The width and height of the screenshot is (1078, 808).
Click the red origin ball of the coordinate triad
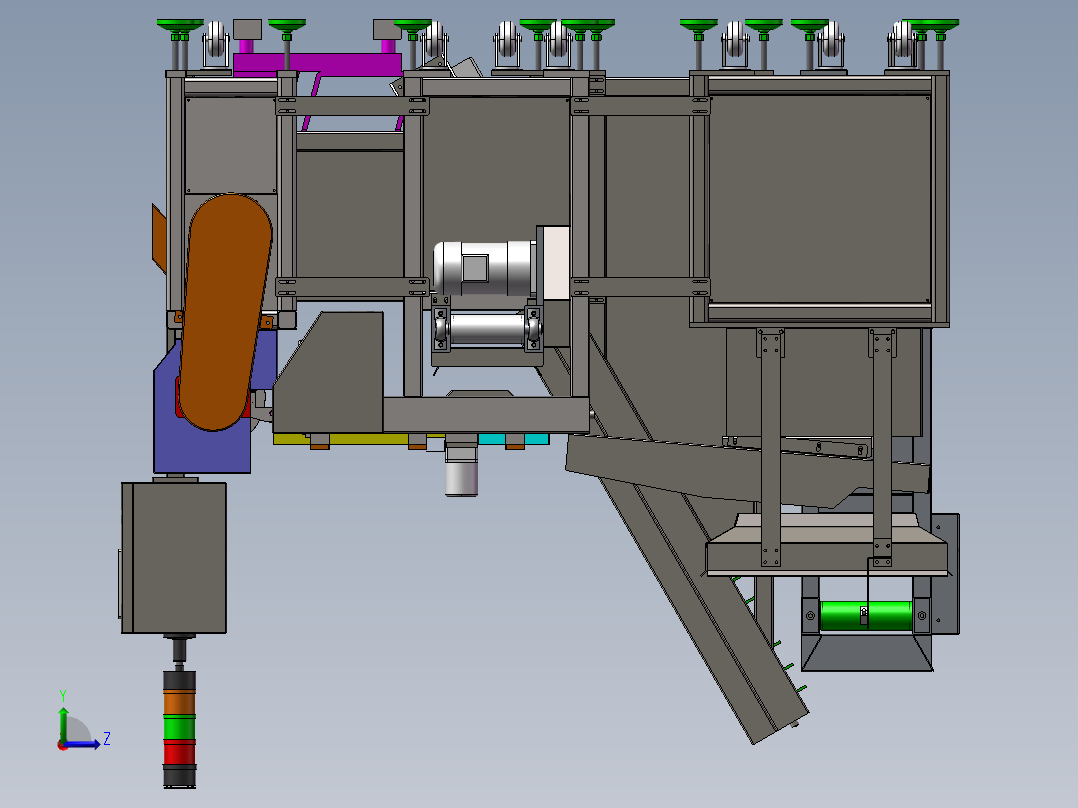point(63,745)
